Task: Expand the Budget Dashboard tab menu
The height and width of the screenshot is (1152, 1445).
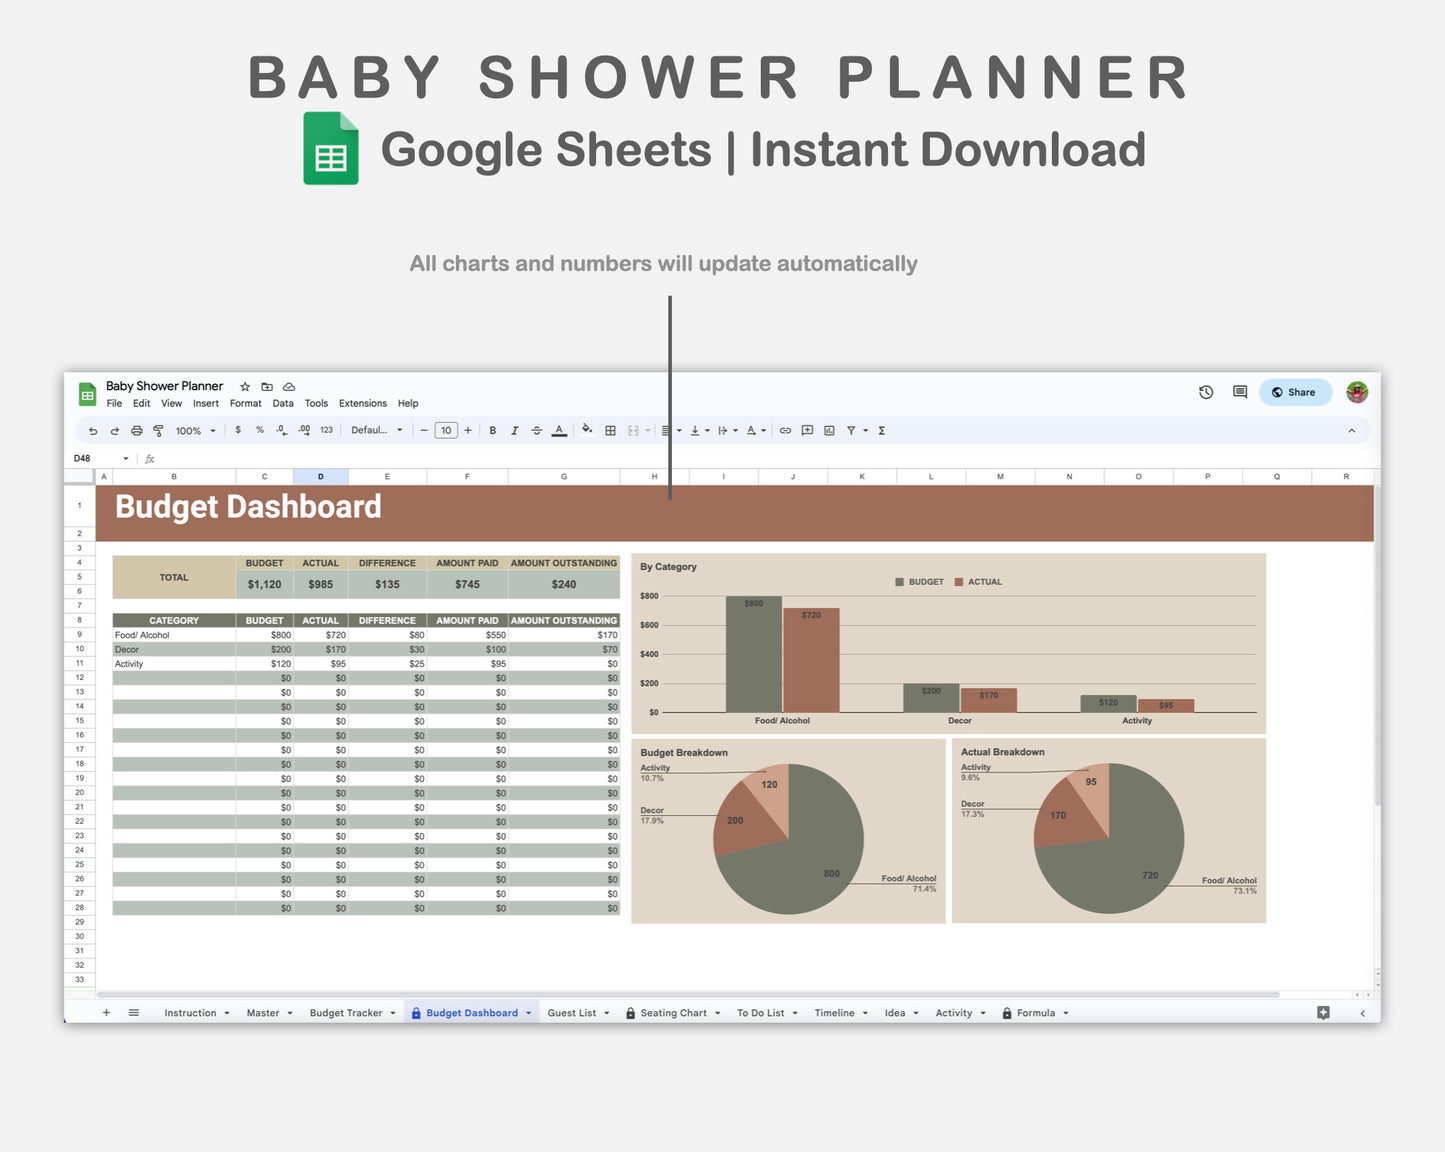Action: (528, 1012)
